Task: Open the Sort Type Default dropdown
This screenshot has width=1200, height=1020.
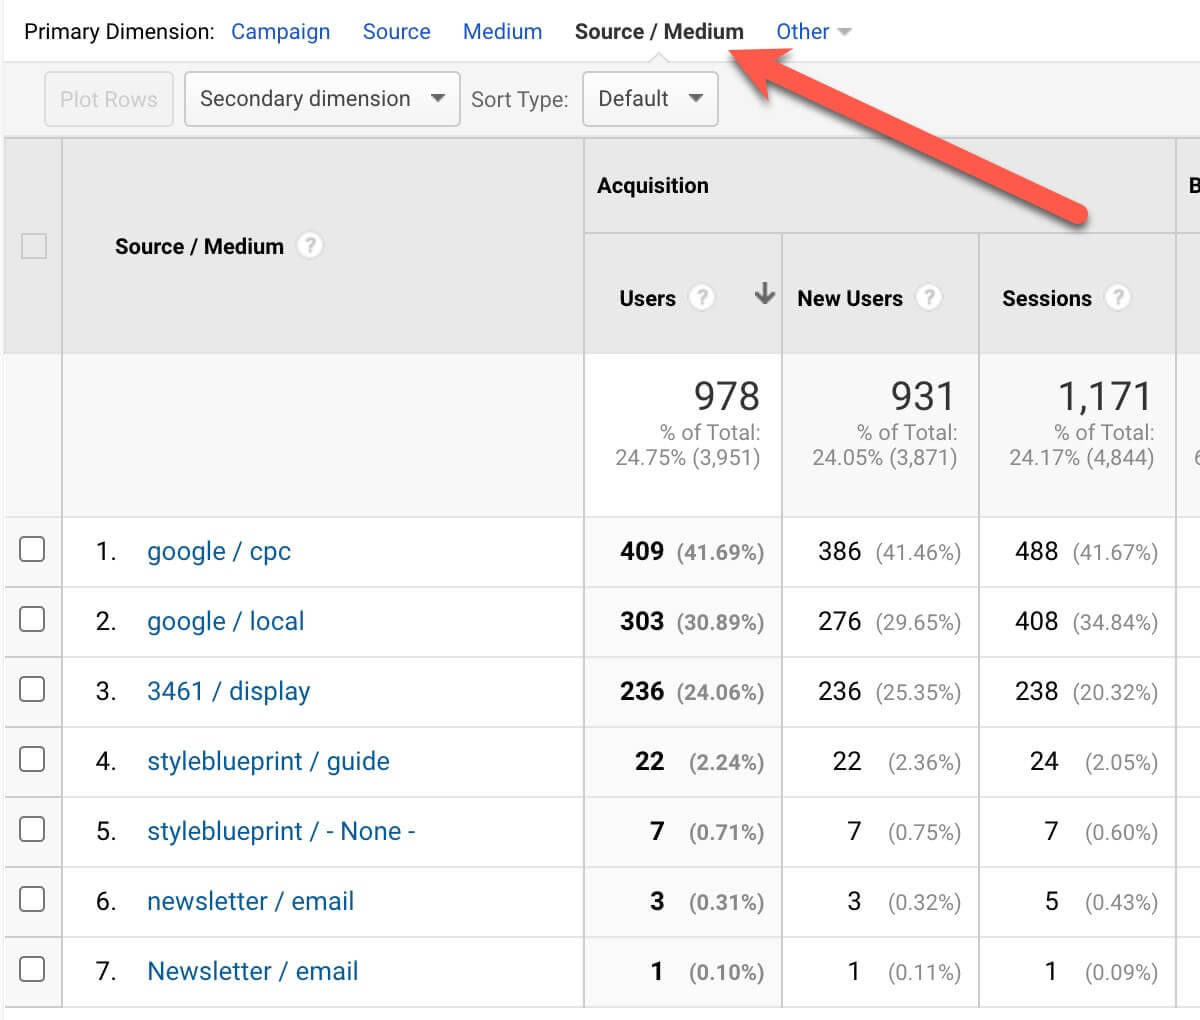Action: [650, 99]
